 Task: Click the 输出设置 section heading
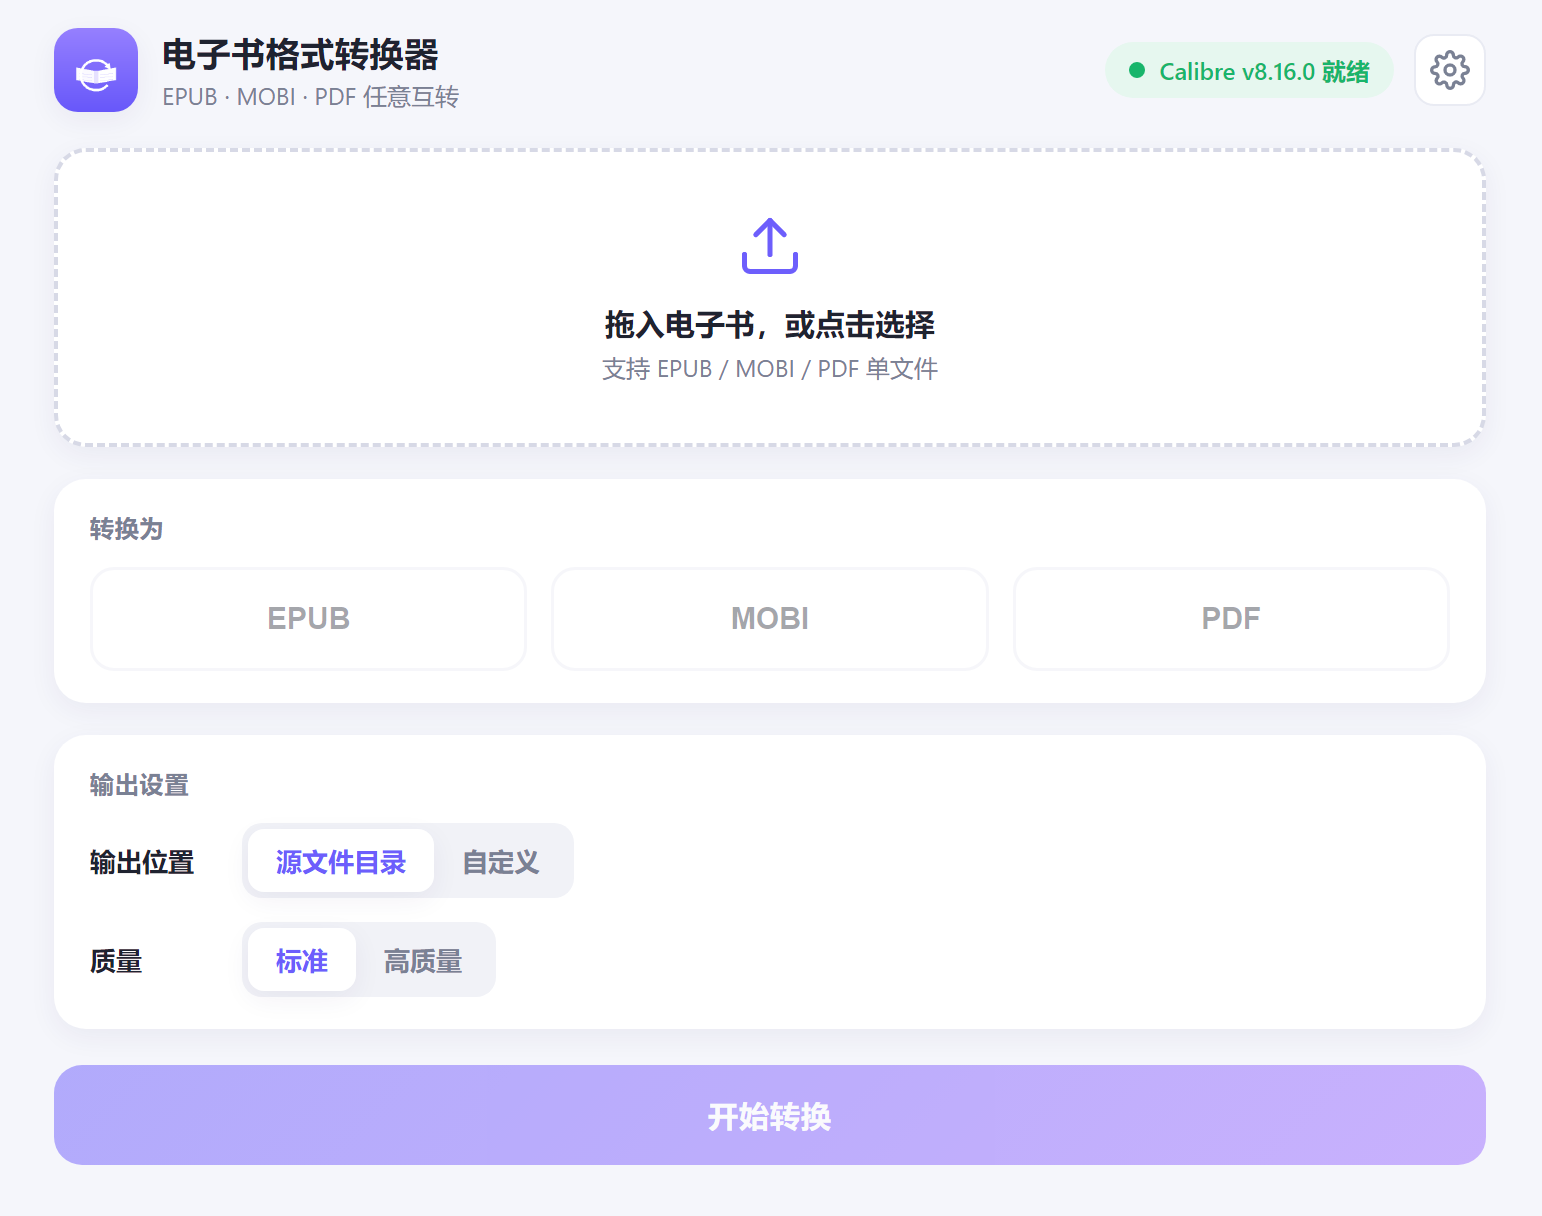click(x=139, y=785)
